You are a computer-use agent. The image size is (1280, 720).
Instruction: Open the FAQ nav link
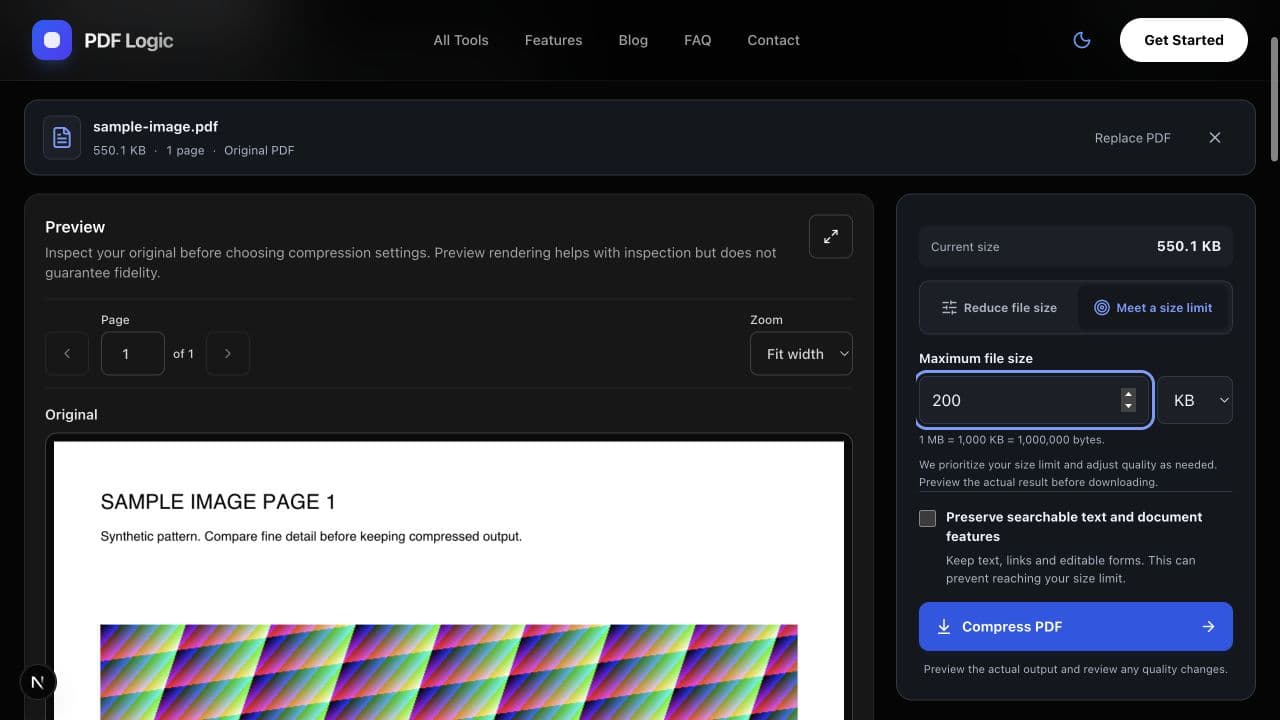698,40
